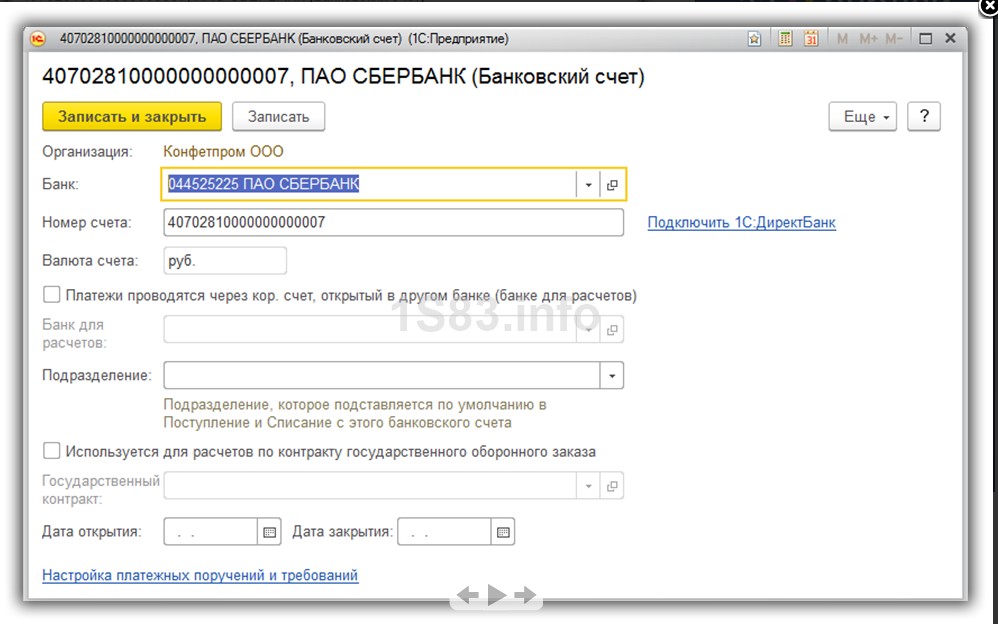The height and width of the screenshot is (624, 998).
Task: Go to previous slide with left arrow
Action: (x=468, y=596)
